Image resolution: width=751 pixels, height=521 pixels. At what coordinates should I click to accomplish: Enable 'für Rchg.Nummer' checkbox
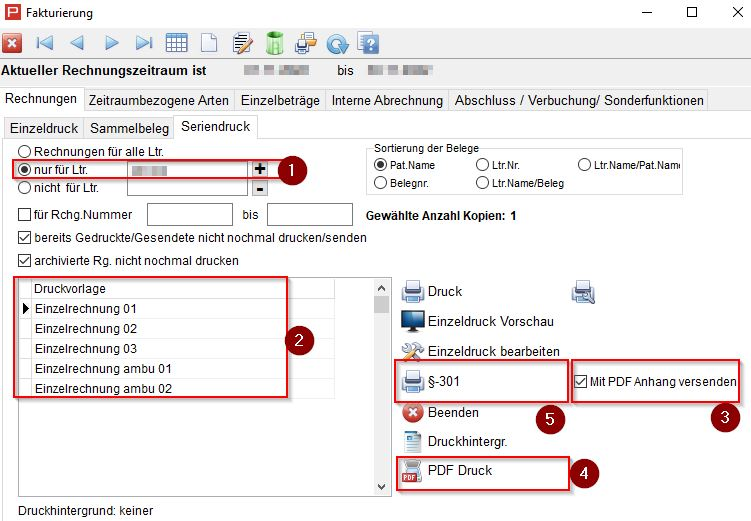tap(25, 214)
